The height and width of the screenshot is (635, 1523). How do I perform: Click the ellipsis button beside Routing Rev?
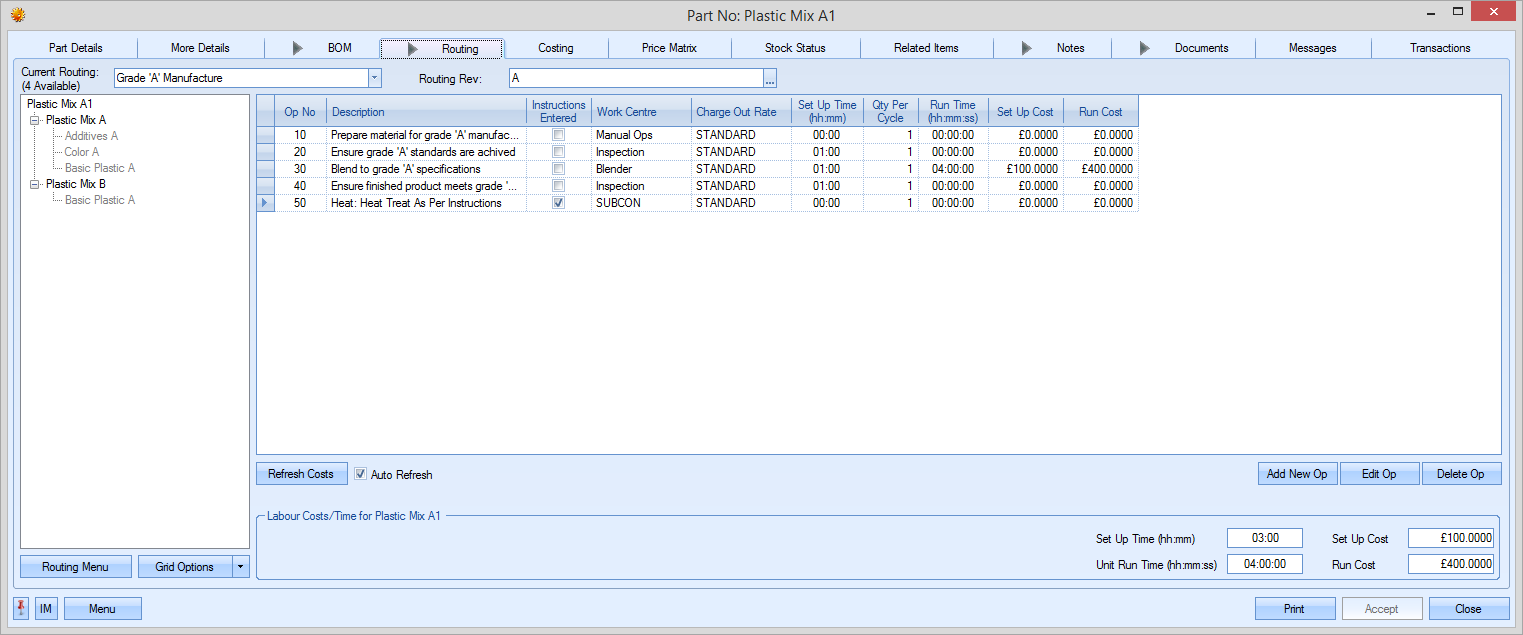[x=770, y=78]
